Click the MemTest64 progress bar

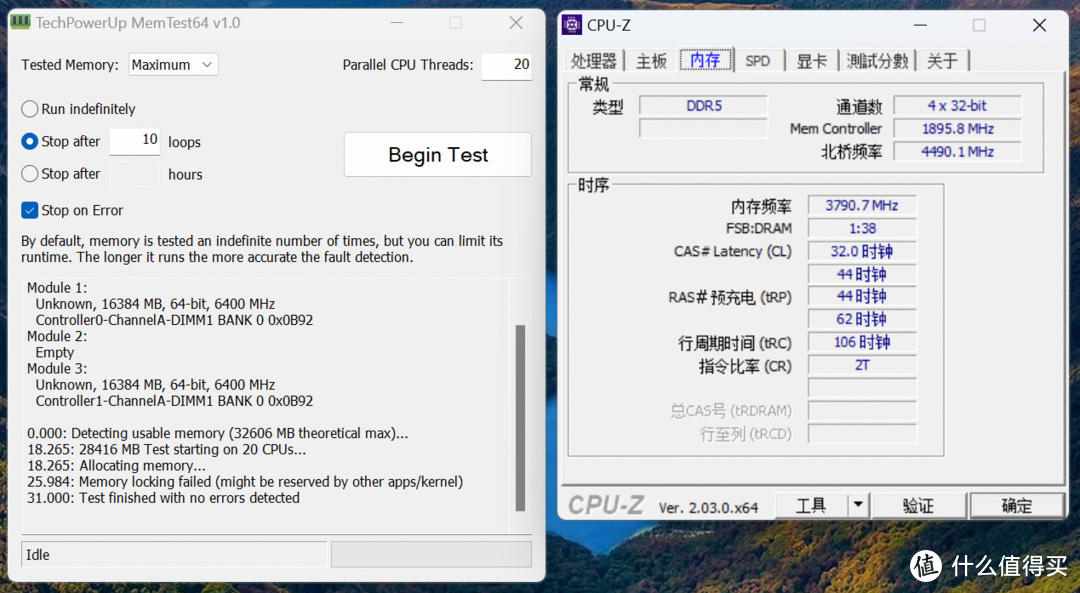tap(431, 554)
